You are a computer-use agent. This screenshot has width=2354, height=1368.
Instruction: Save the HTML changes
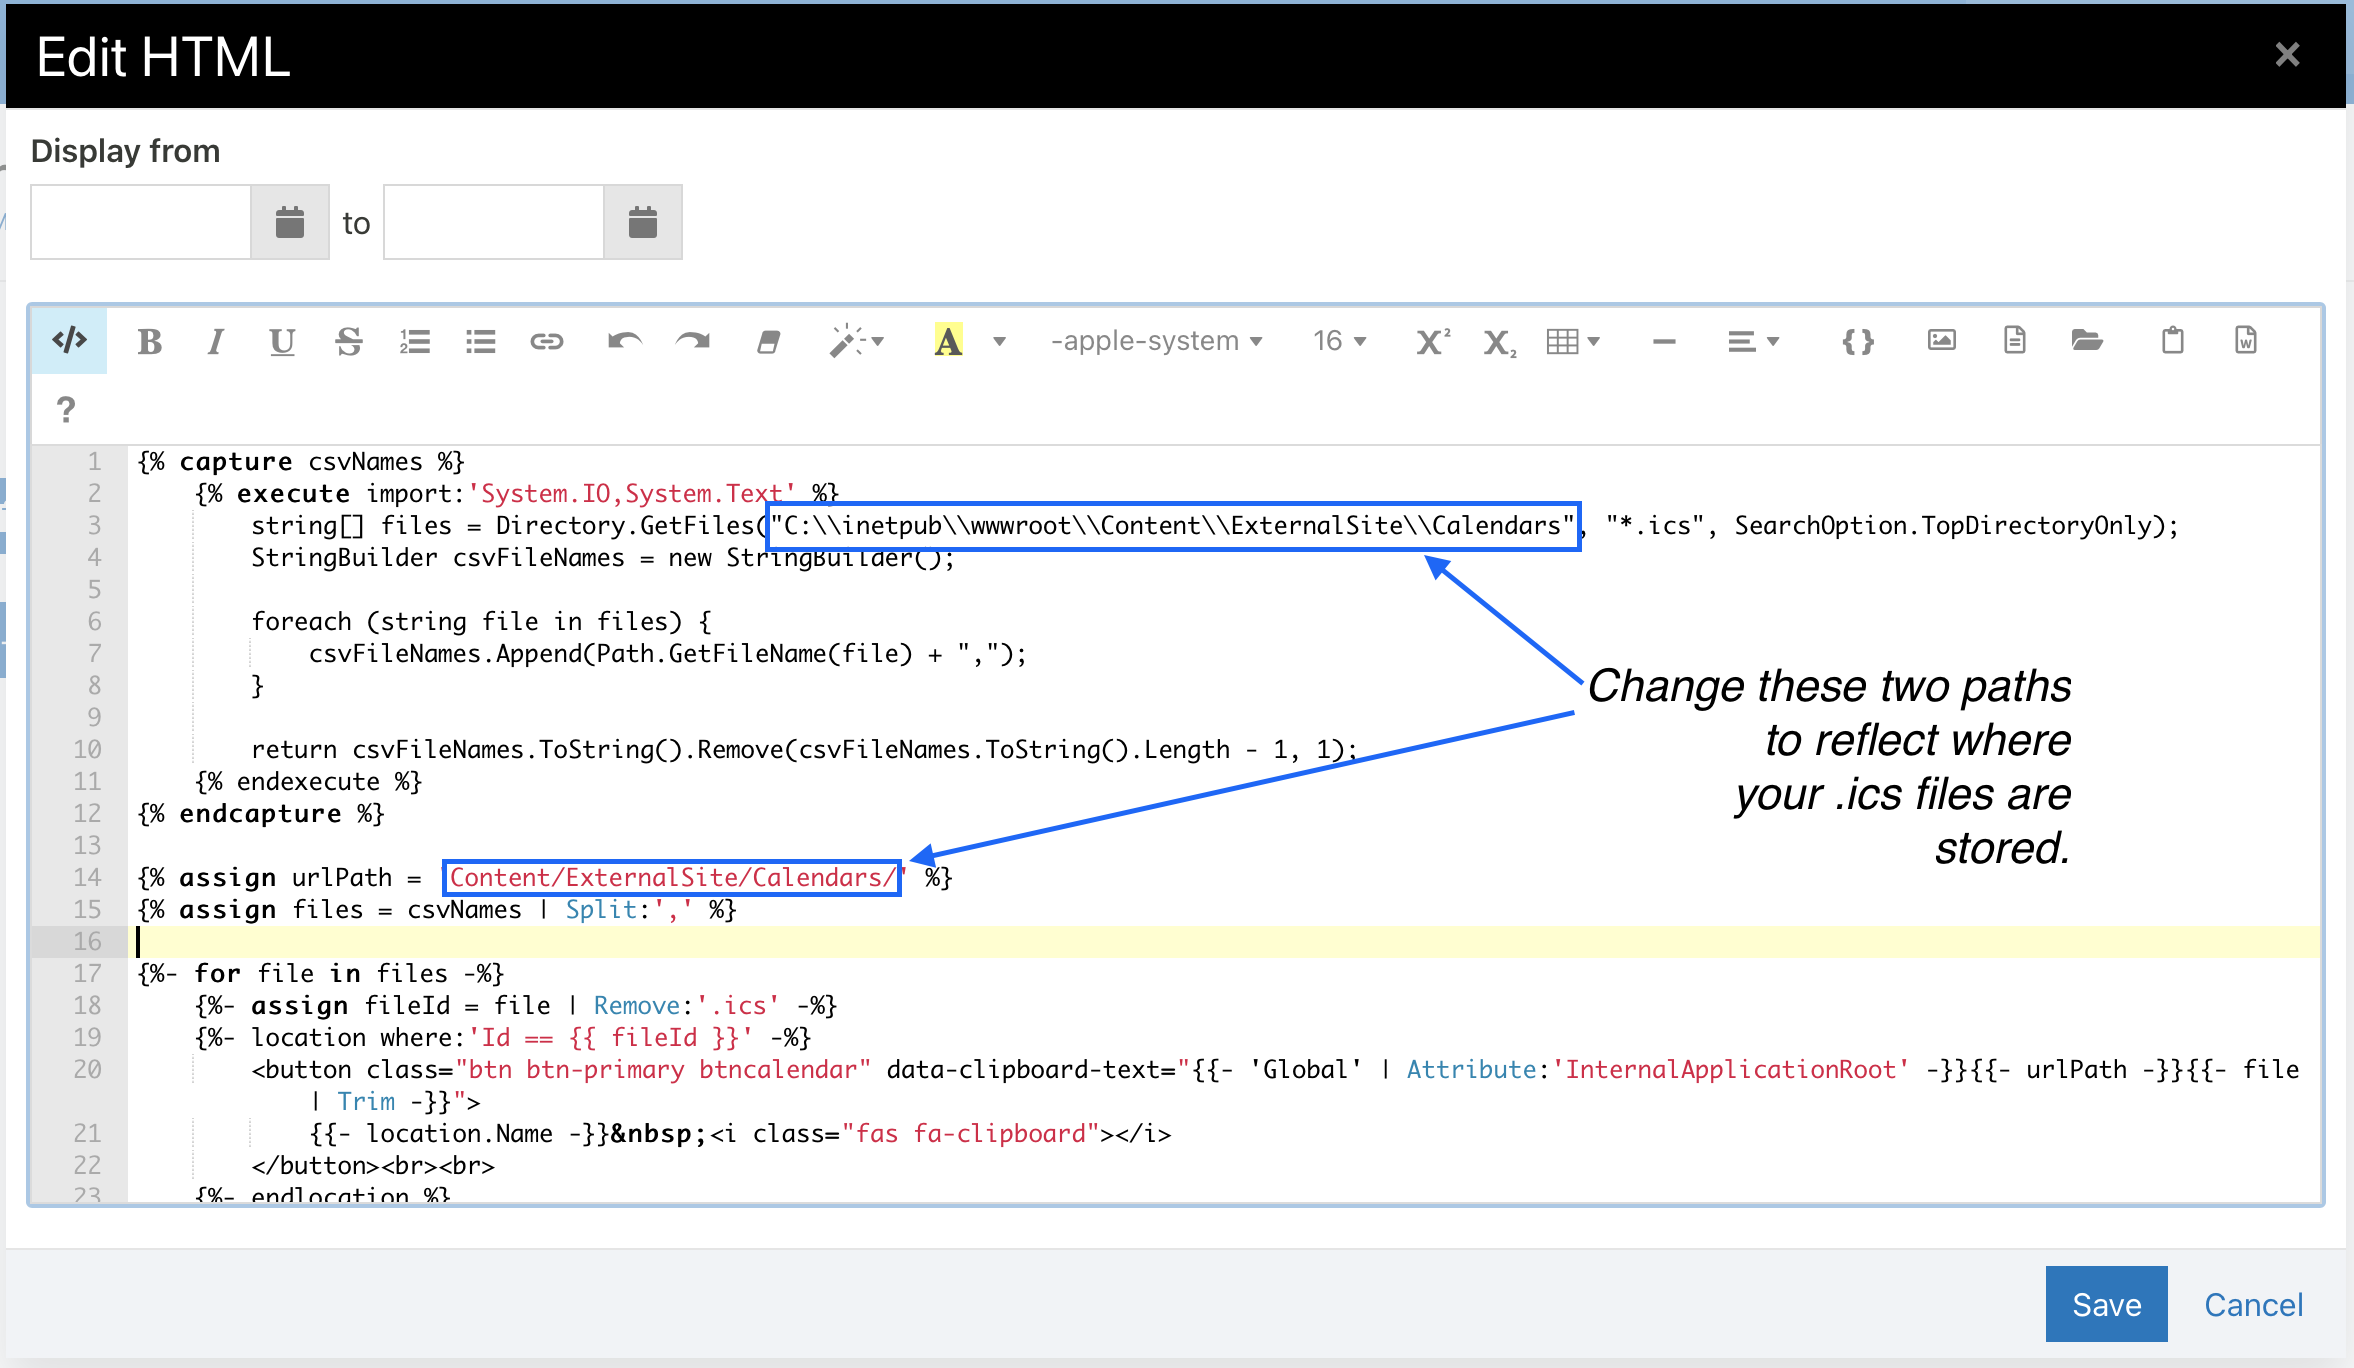(2106, 1304)
